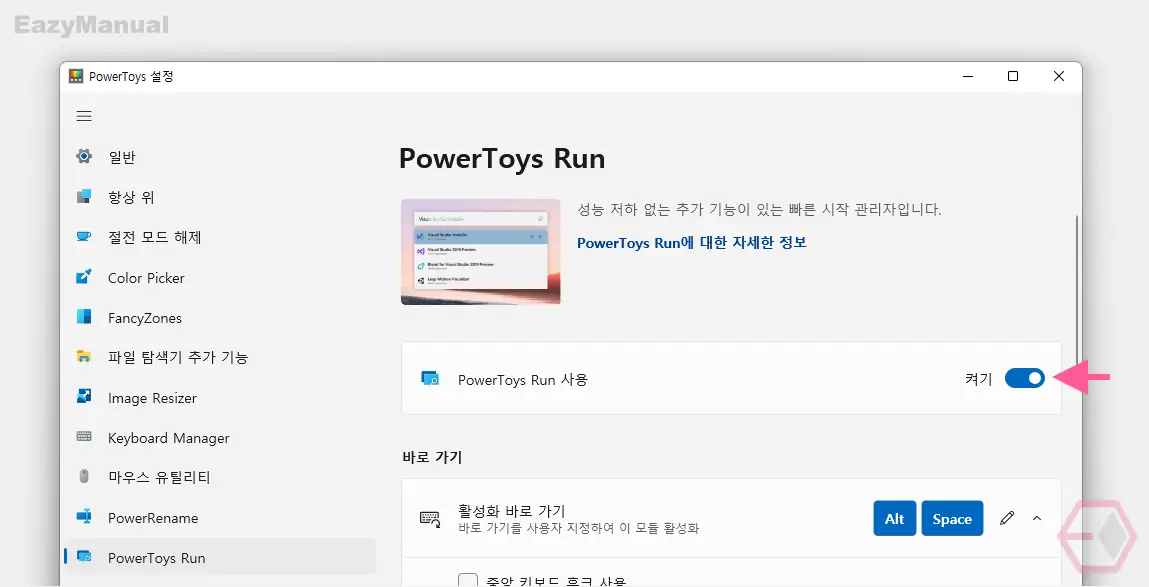Open the hamburger navigation menu

tap(84, 116)
